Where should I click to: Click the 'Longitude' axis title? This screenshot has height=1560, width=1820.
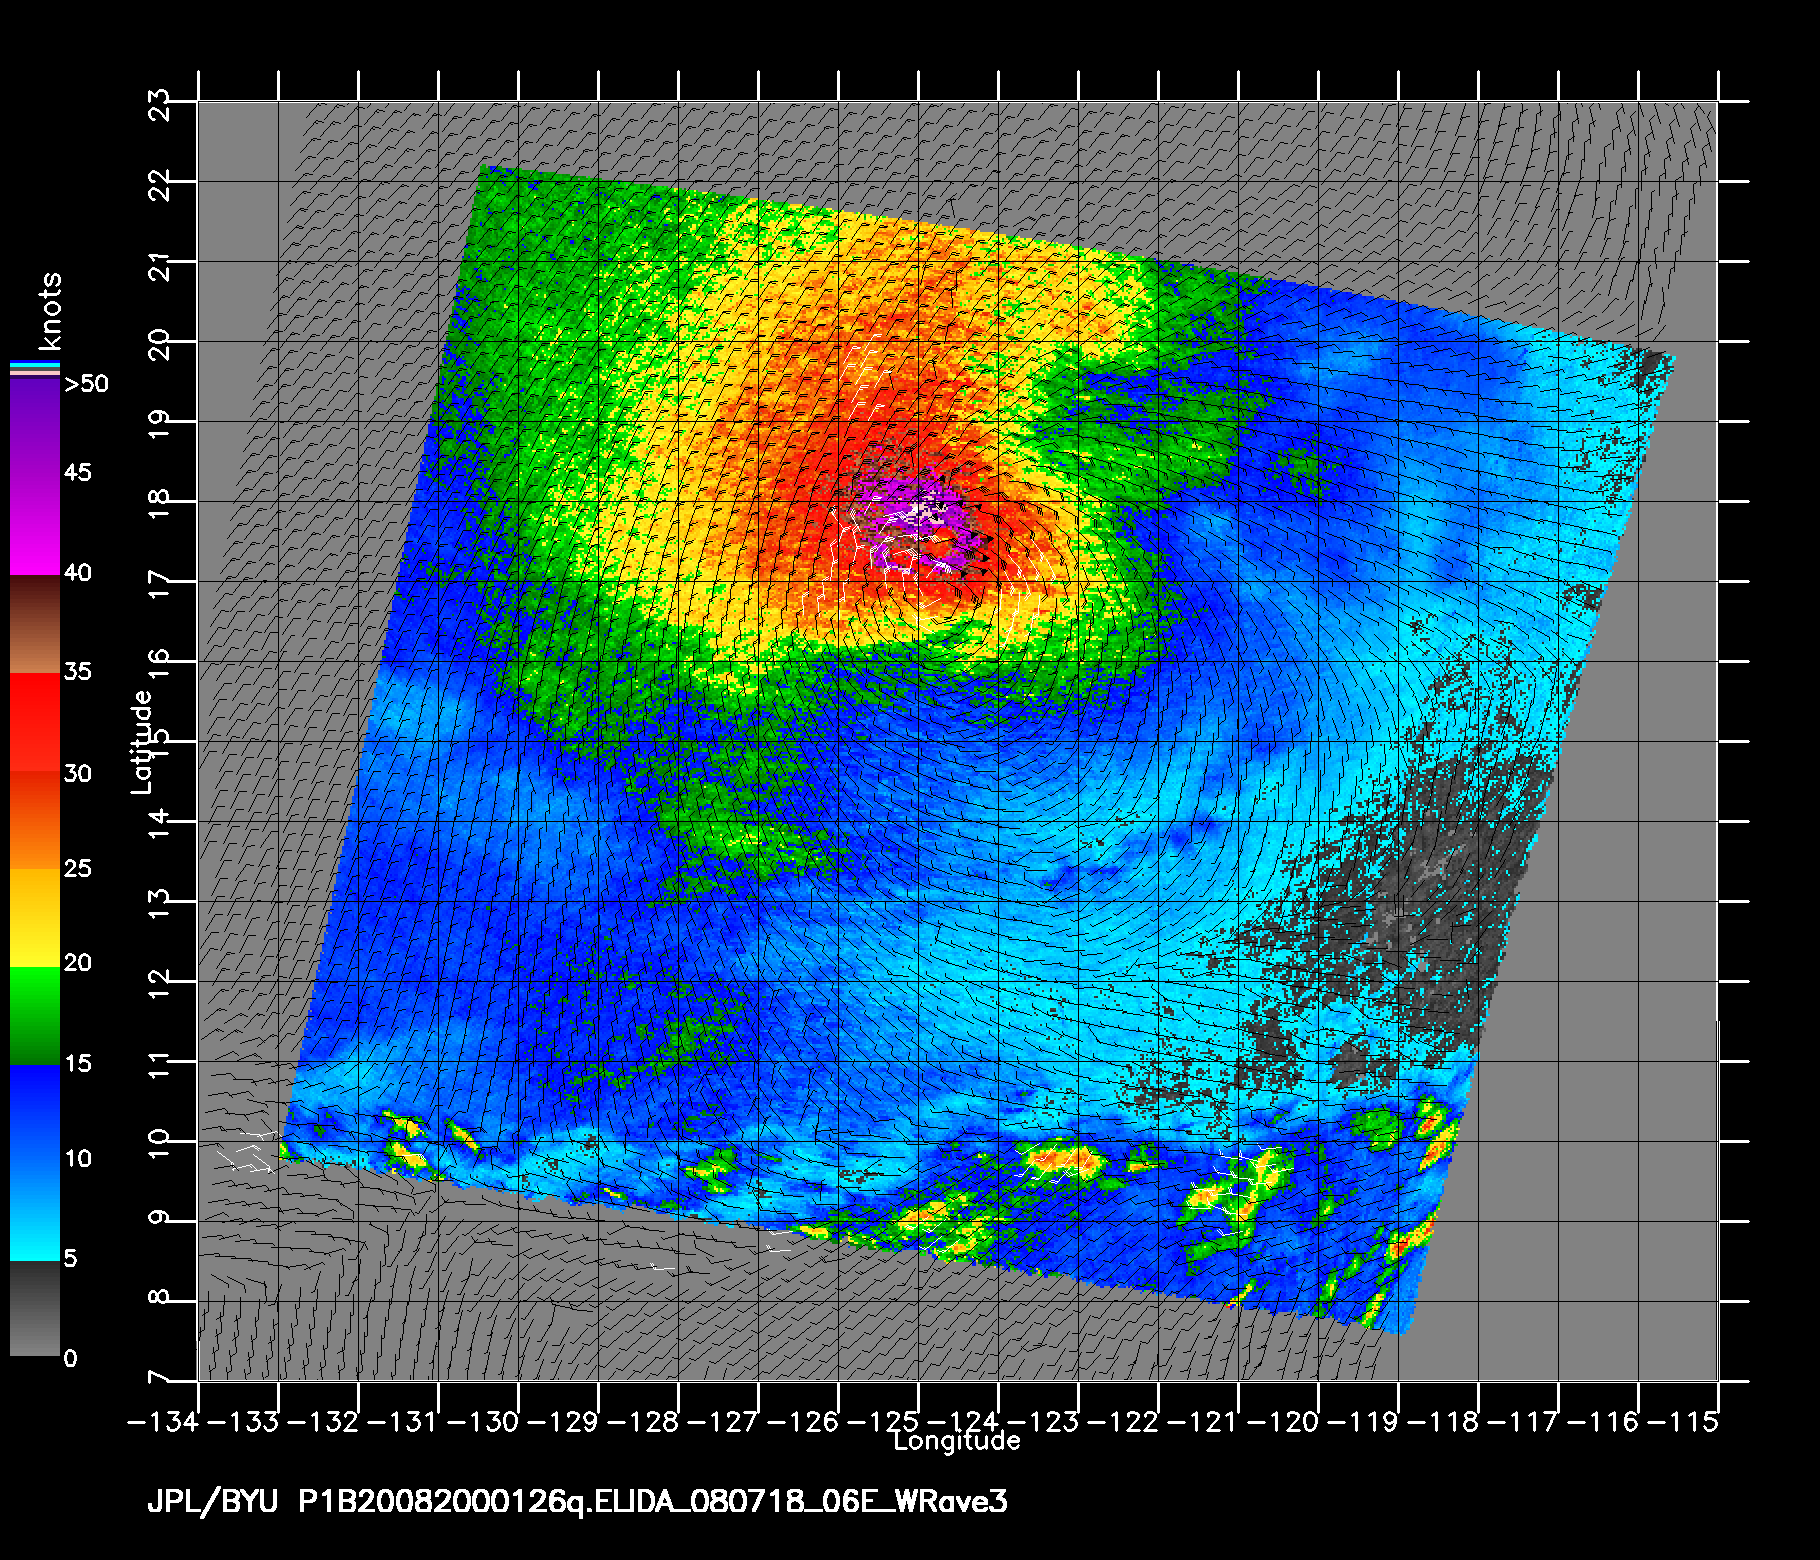(957, 1441)
